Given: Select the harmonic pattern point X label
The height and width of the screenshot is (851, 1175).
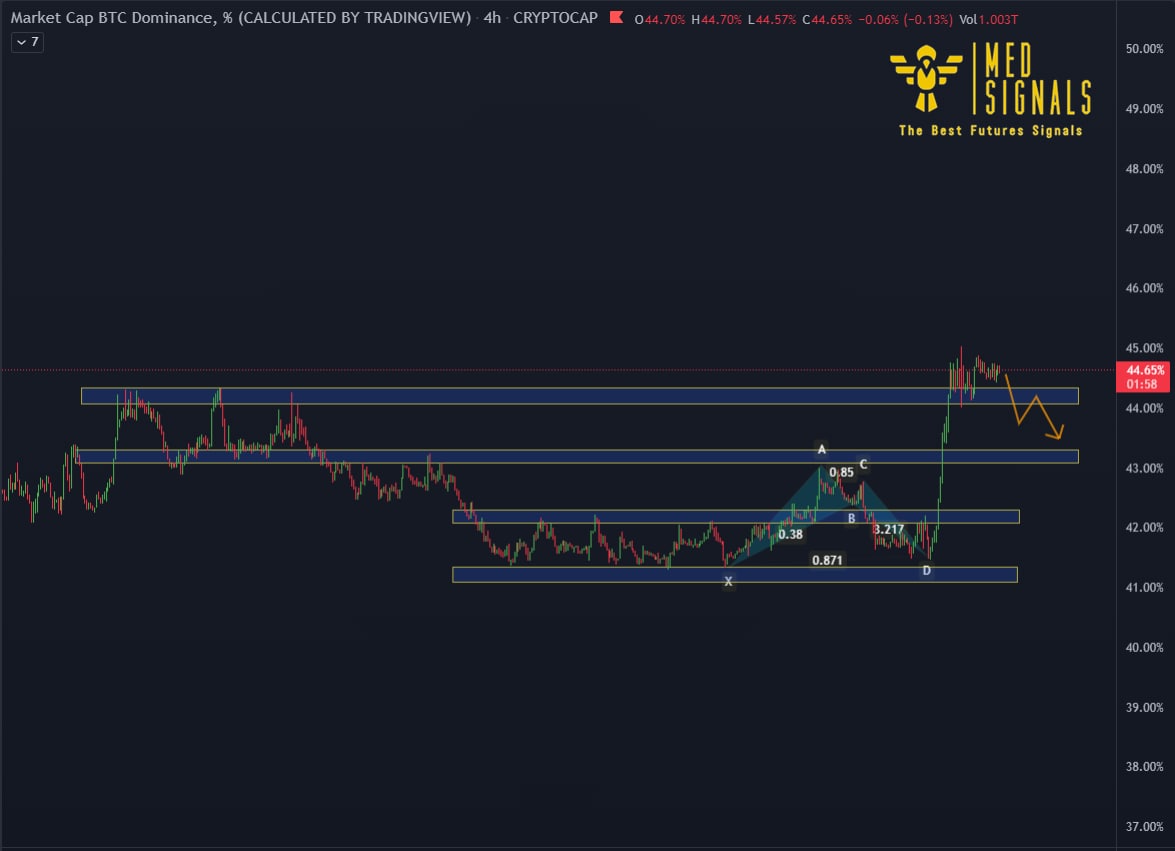Looking at the screenshot, I should (x=728, y=581).
